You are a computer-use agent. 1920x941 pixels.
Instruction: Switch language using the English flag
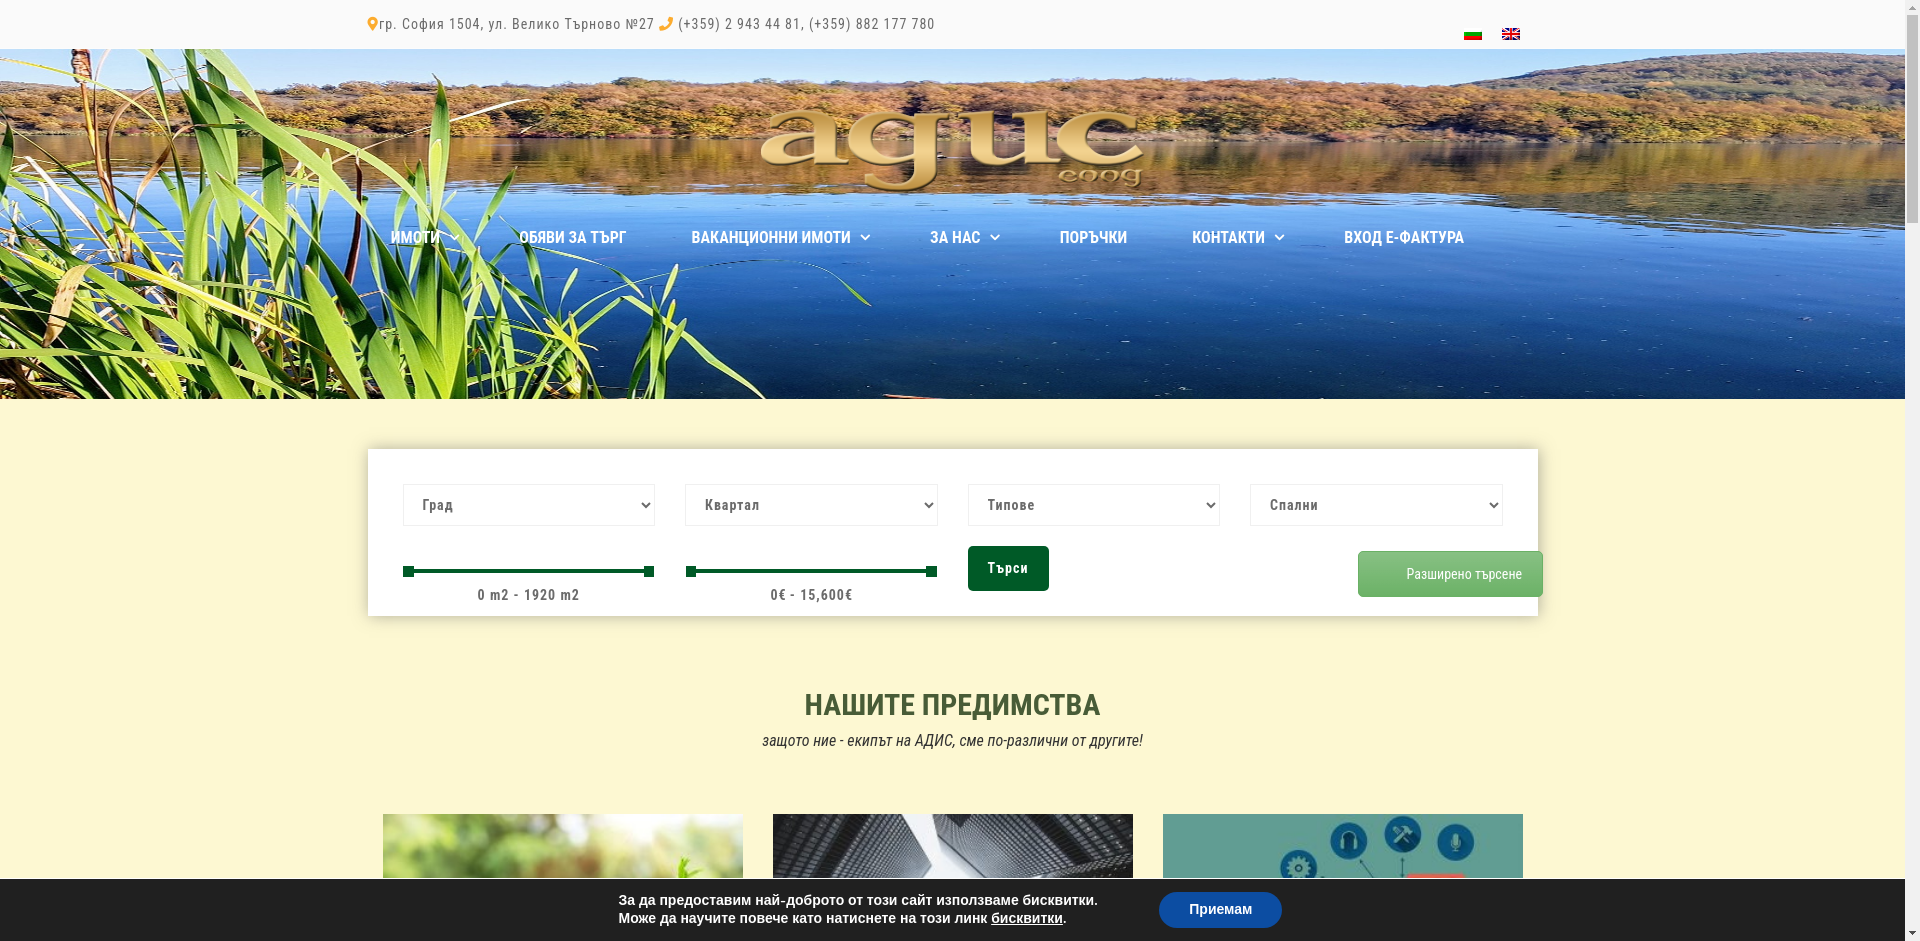pos(1510,33)
